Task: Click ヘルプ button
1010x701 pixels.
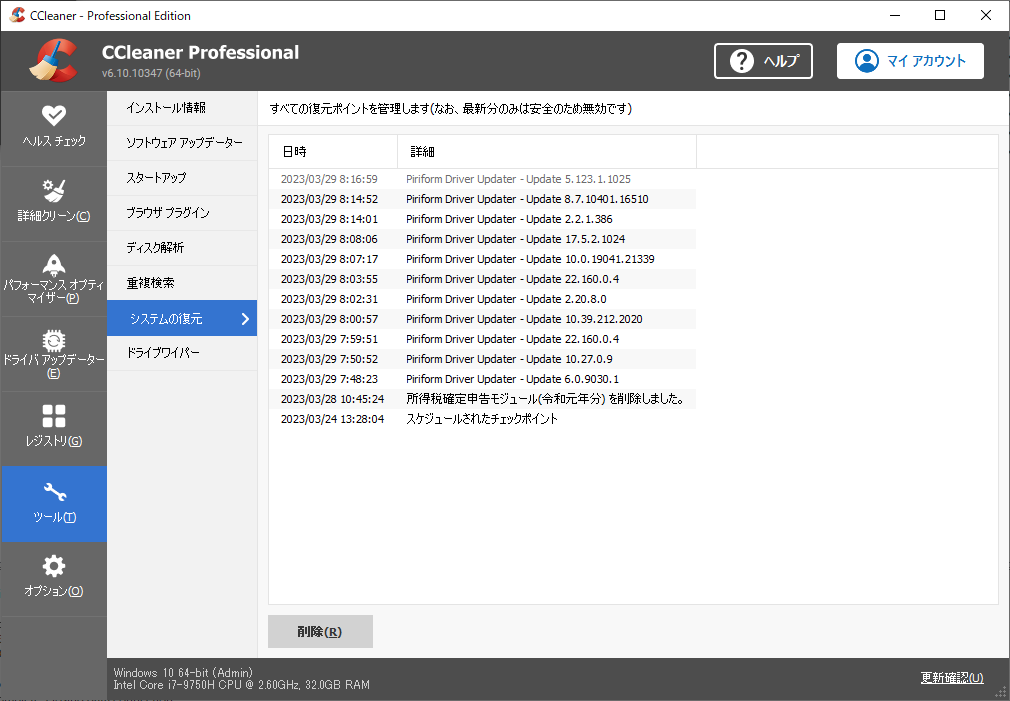Action: (x=763, y=61)
